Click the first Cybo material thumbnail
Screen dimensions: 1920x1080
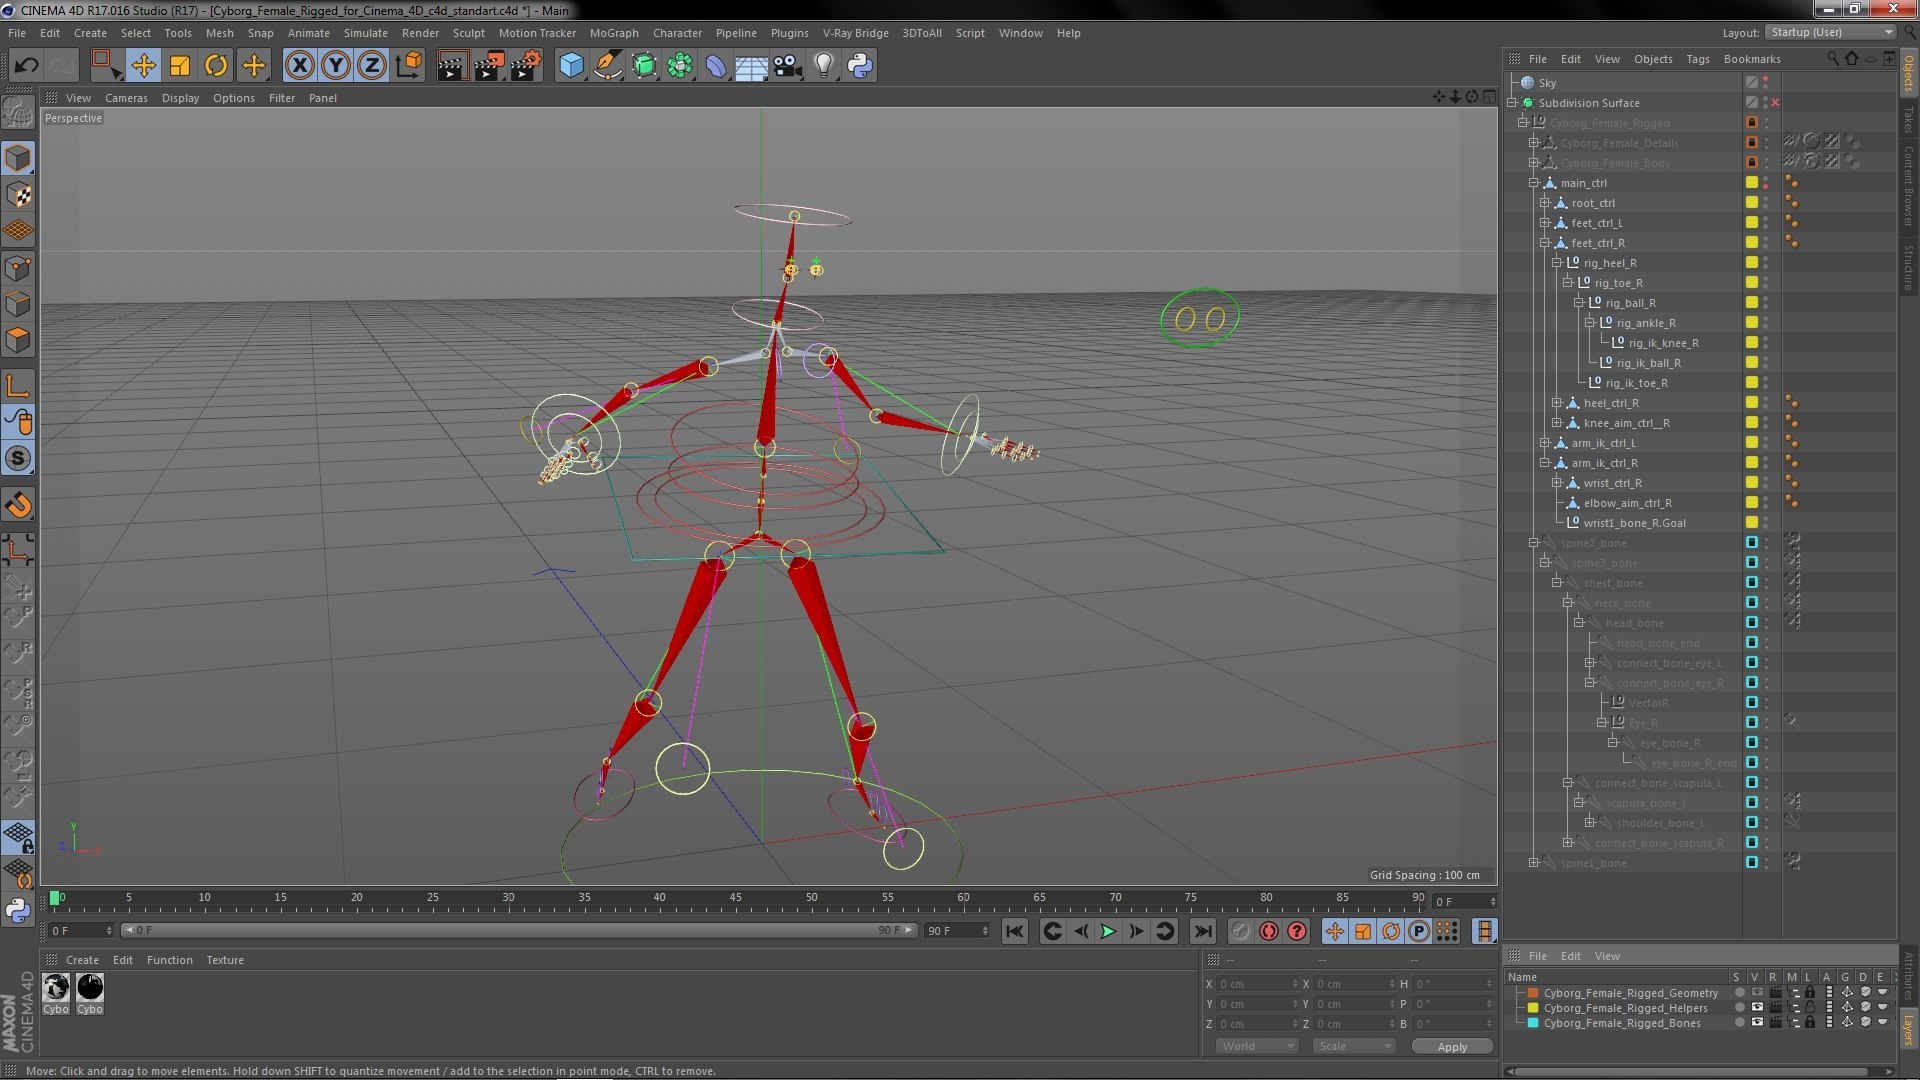[x=57, y=987]
